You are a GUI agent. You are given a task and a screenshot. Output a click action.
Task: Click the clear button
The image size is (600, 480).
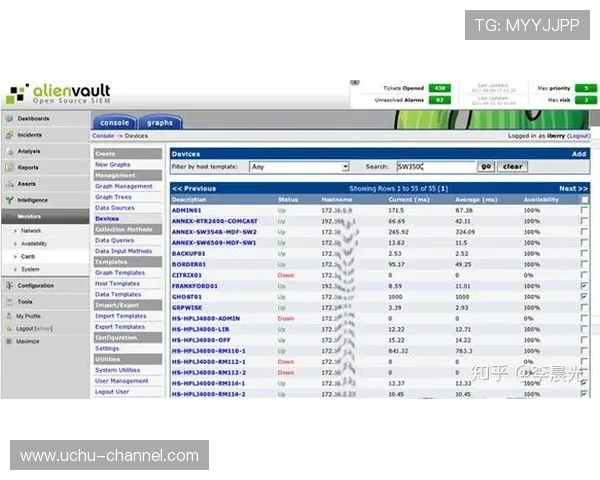click(512, 167)
